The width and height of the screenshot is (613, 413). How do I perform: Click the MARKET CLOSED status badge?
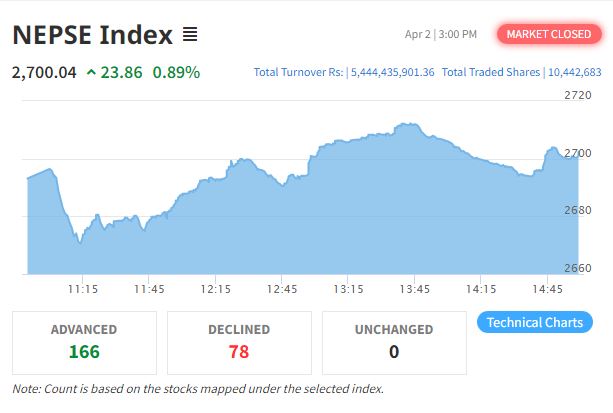tap(549, 35)
